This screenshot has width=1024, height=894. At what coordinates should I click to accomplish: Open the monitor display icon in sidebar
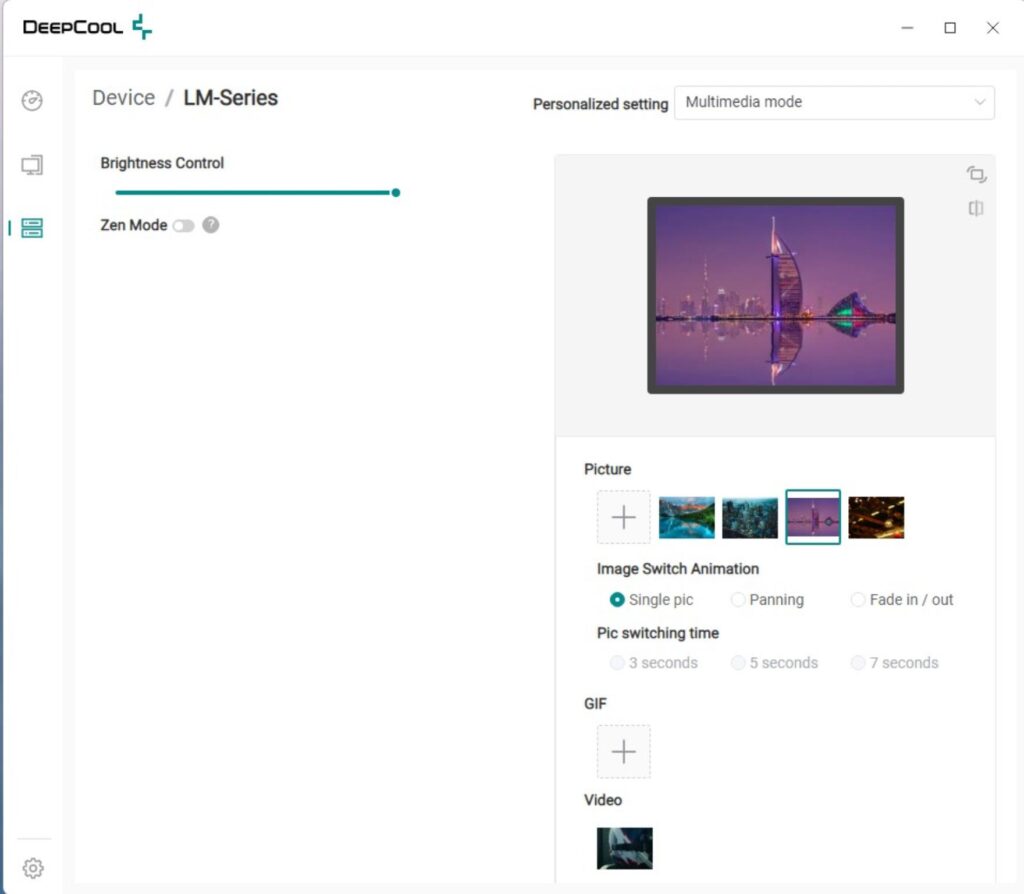[x=32, y=165]
